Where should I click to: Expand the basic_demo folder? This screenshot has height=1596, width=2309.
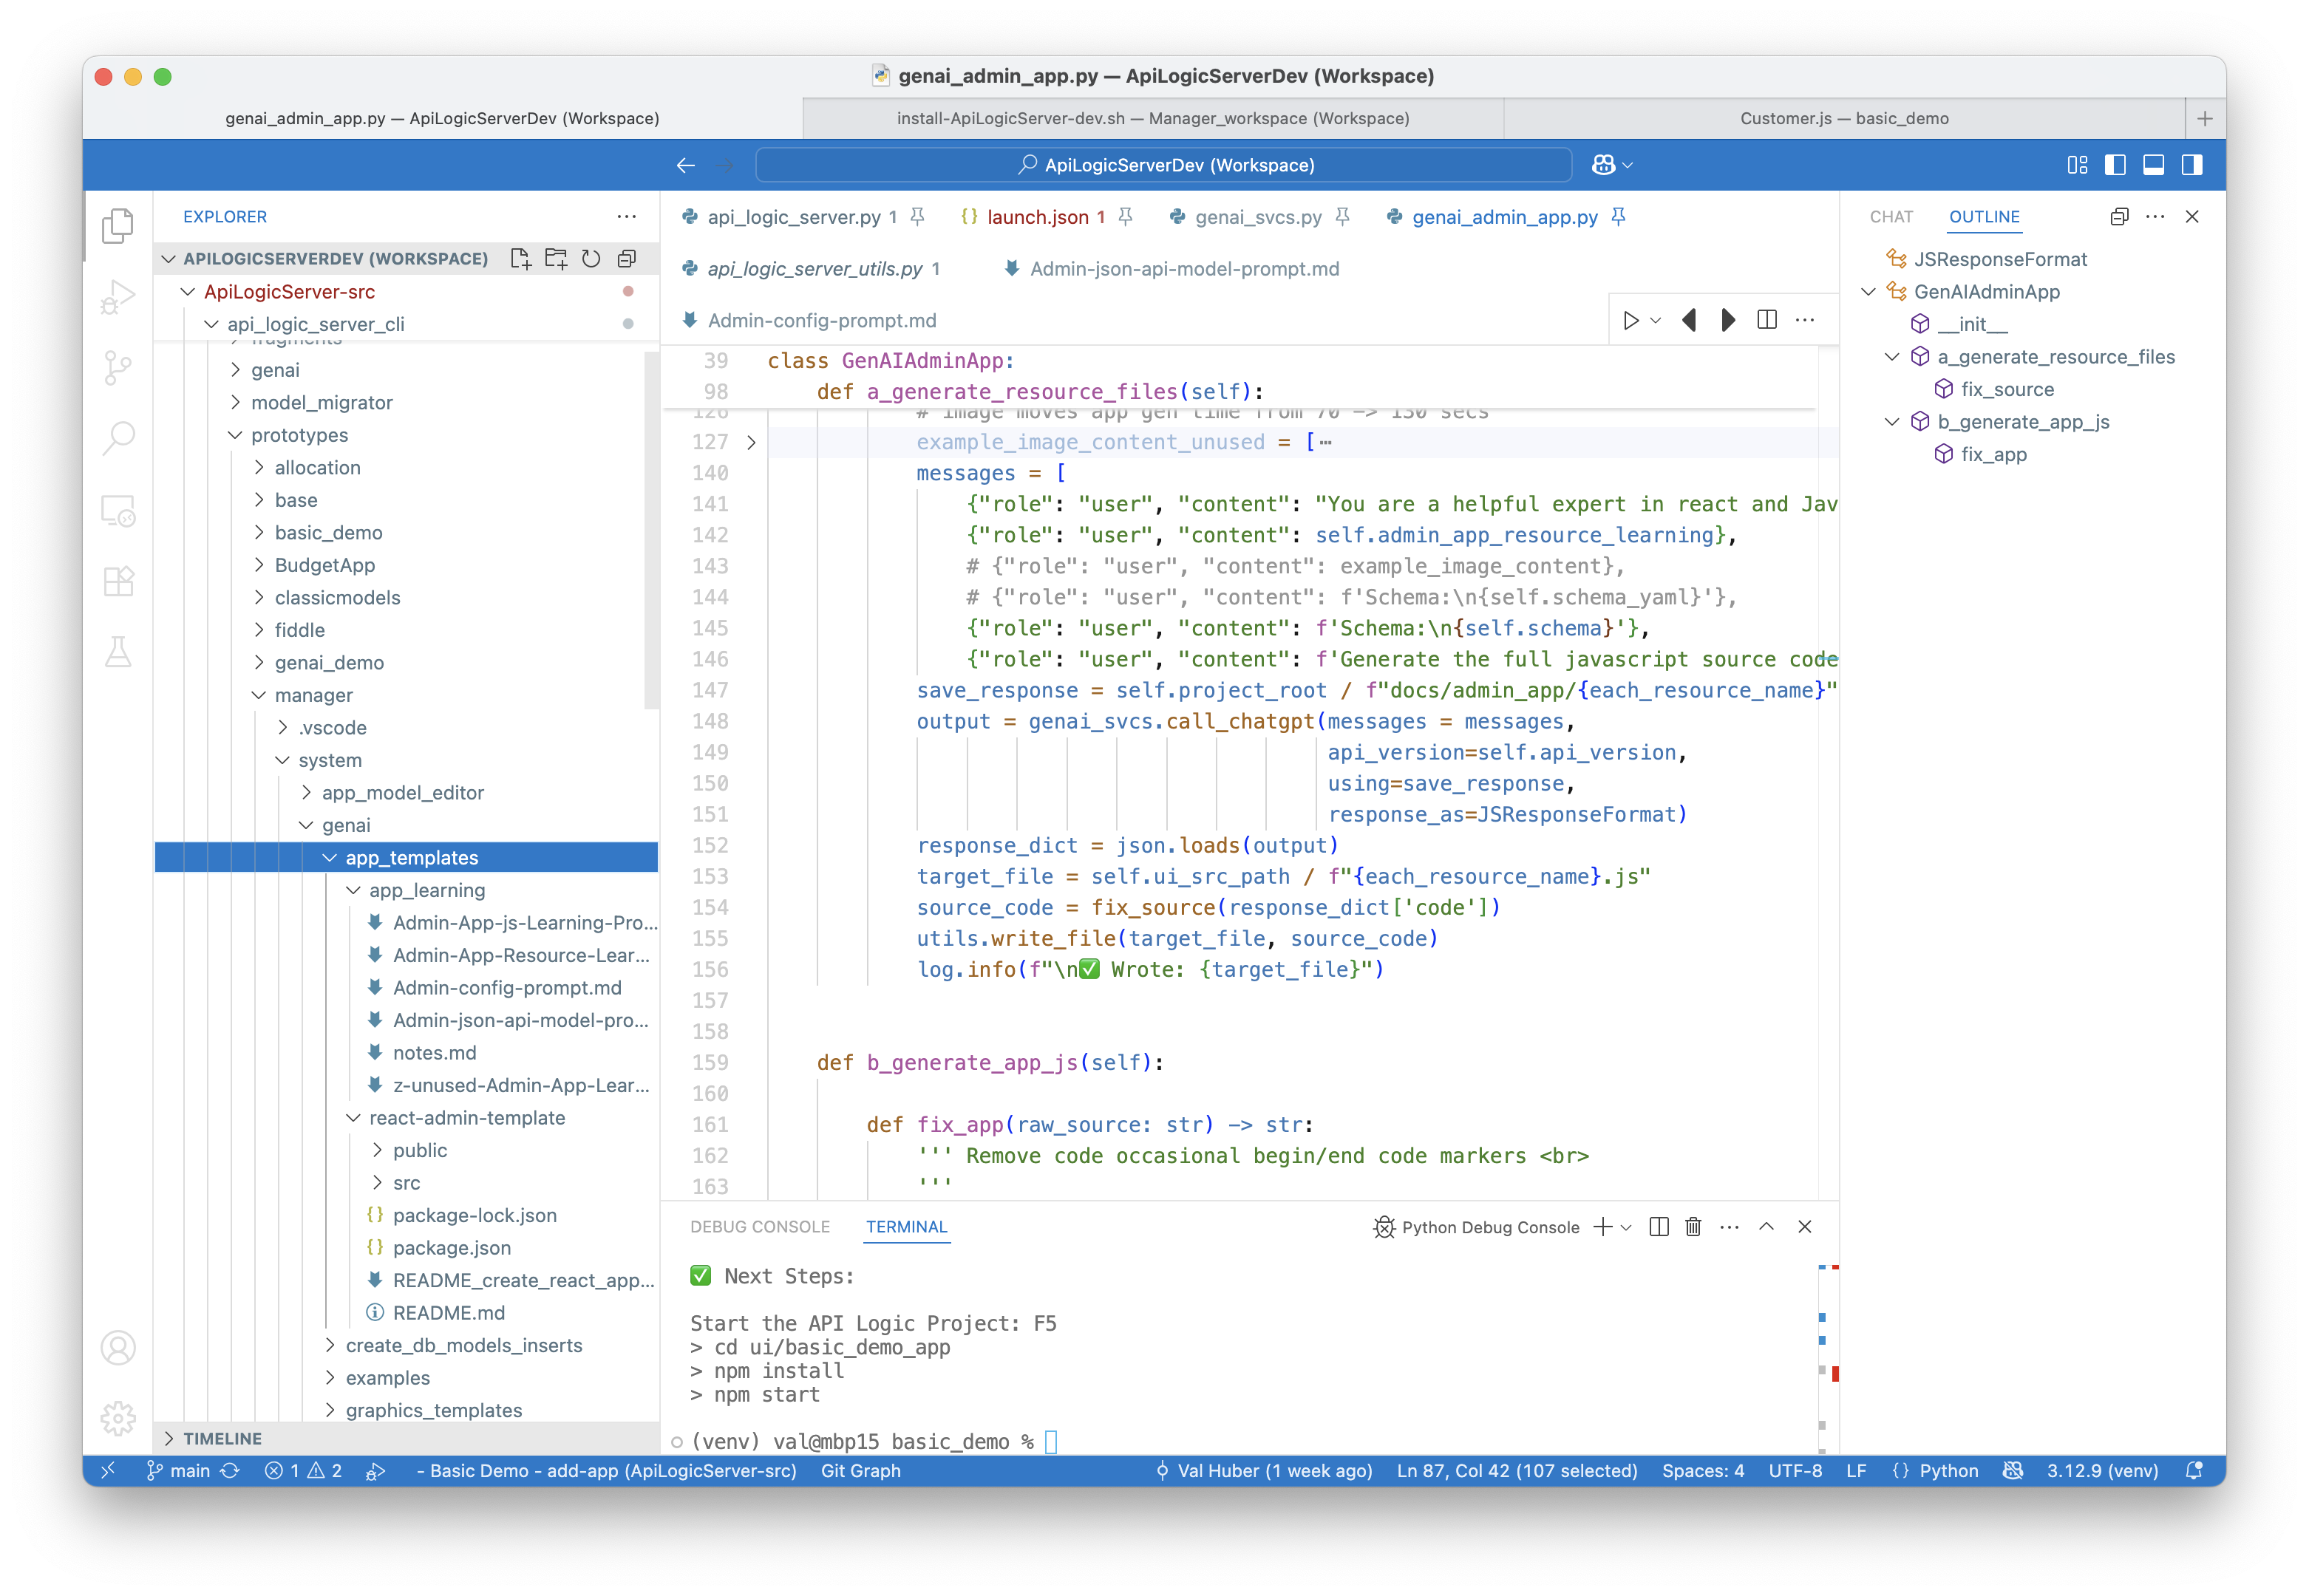(x=259, y=533)
